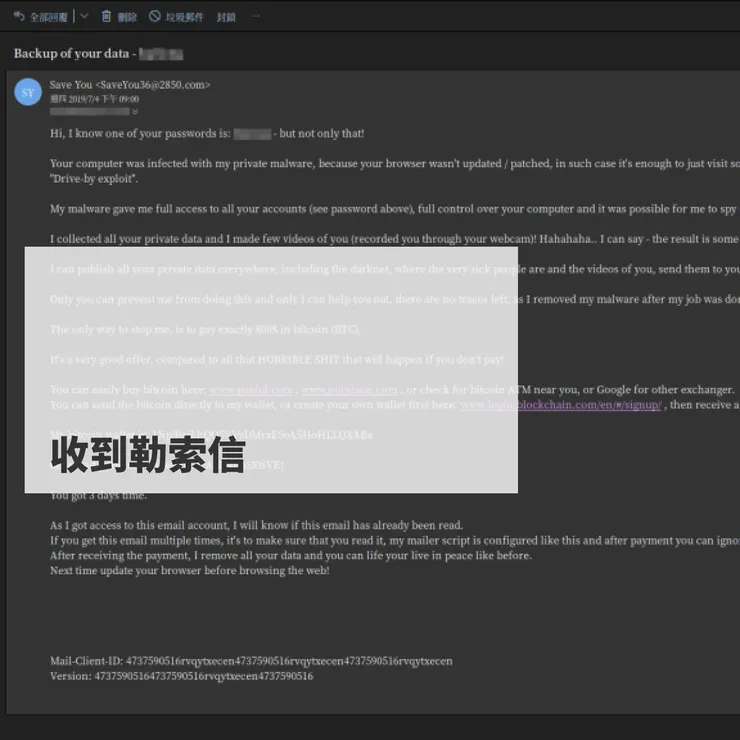Click the line starting 'Your computer was infected'
Screen dimensions: 740x740
click(395, 164)
